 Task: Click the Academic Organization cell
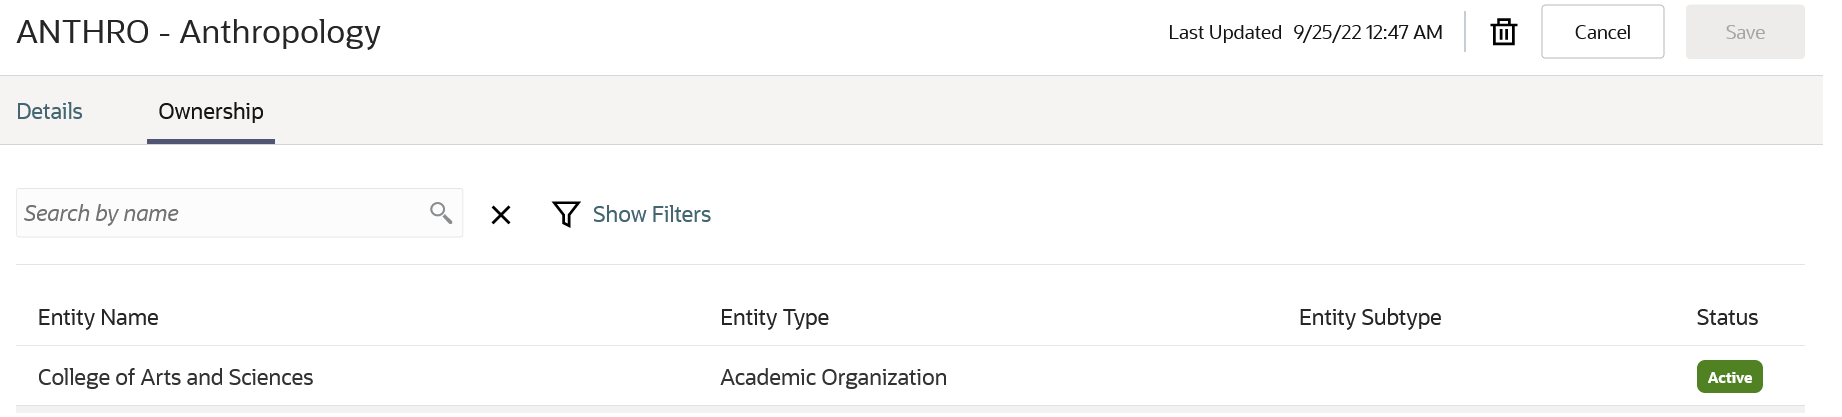(x=833, y=377)
